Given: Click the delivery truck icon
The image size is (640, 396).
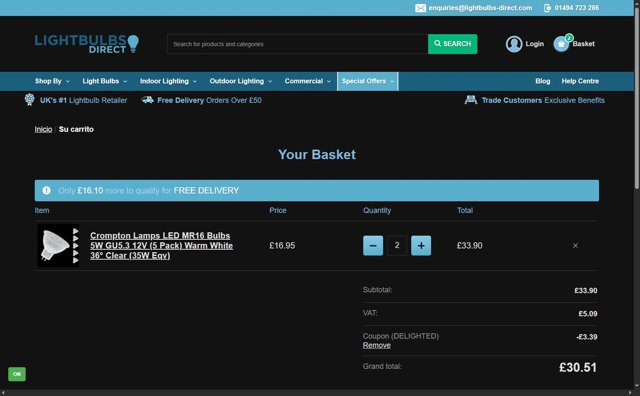Looking at the screenshot, I should click(x=147, y=100).
